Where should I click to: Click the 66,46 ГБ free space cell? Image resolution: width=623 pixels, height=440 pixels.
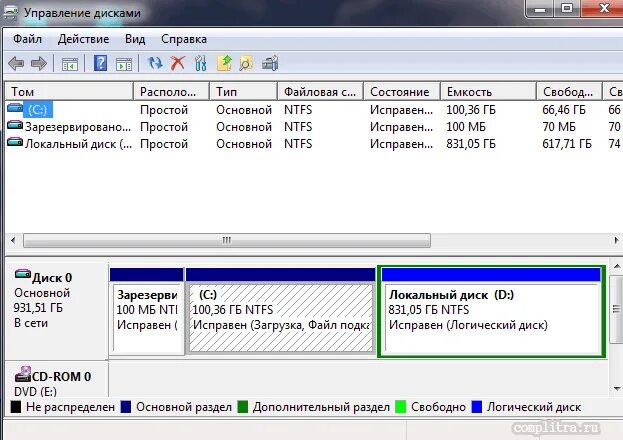tap(564, 109)
